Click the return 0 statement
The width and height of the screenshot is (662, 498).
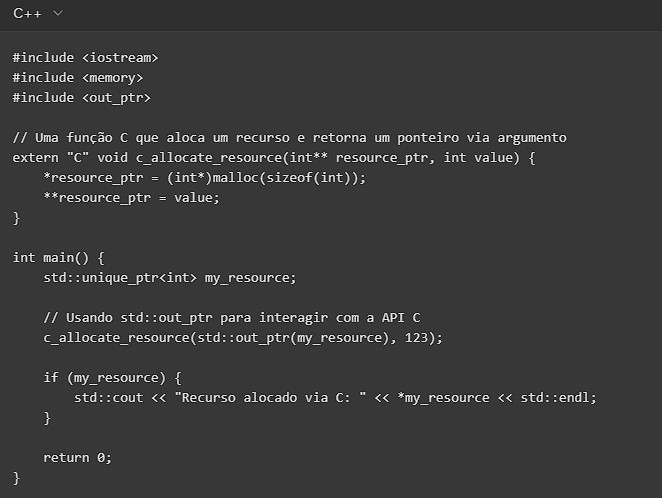pyautogui.click(x=77, y=457)
